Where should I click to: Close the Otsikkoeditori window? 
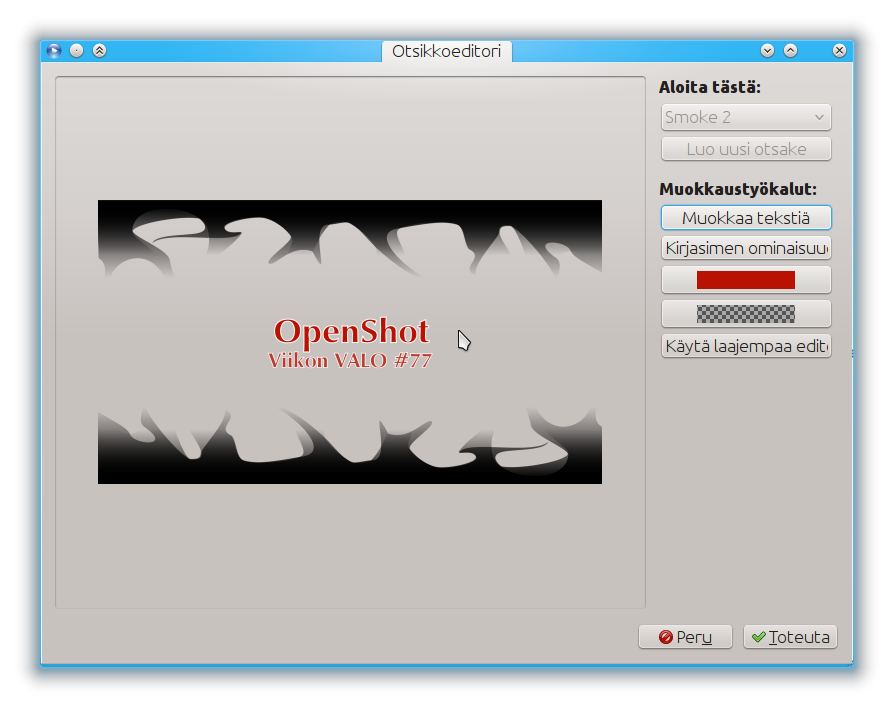(x=839, y=51)
